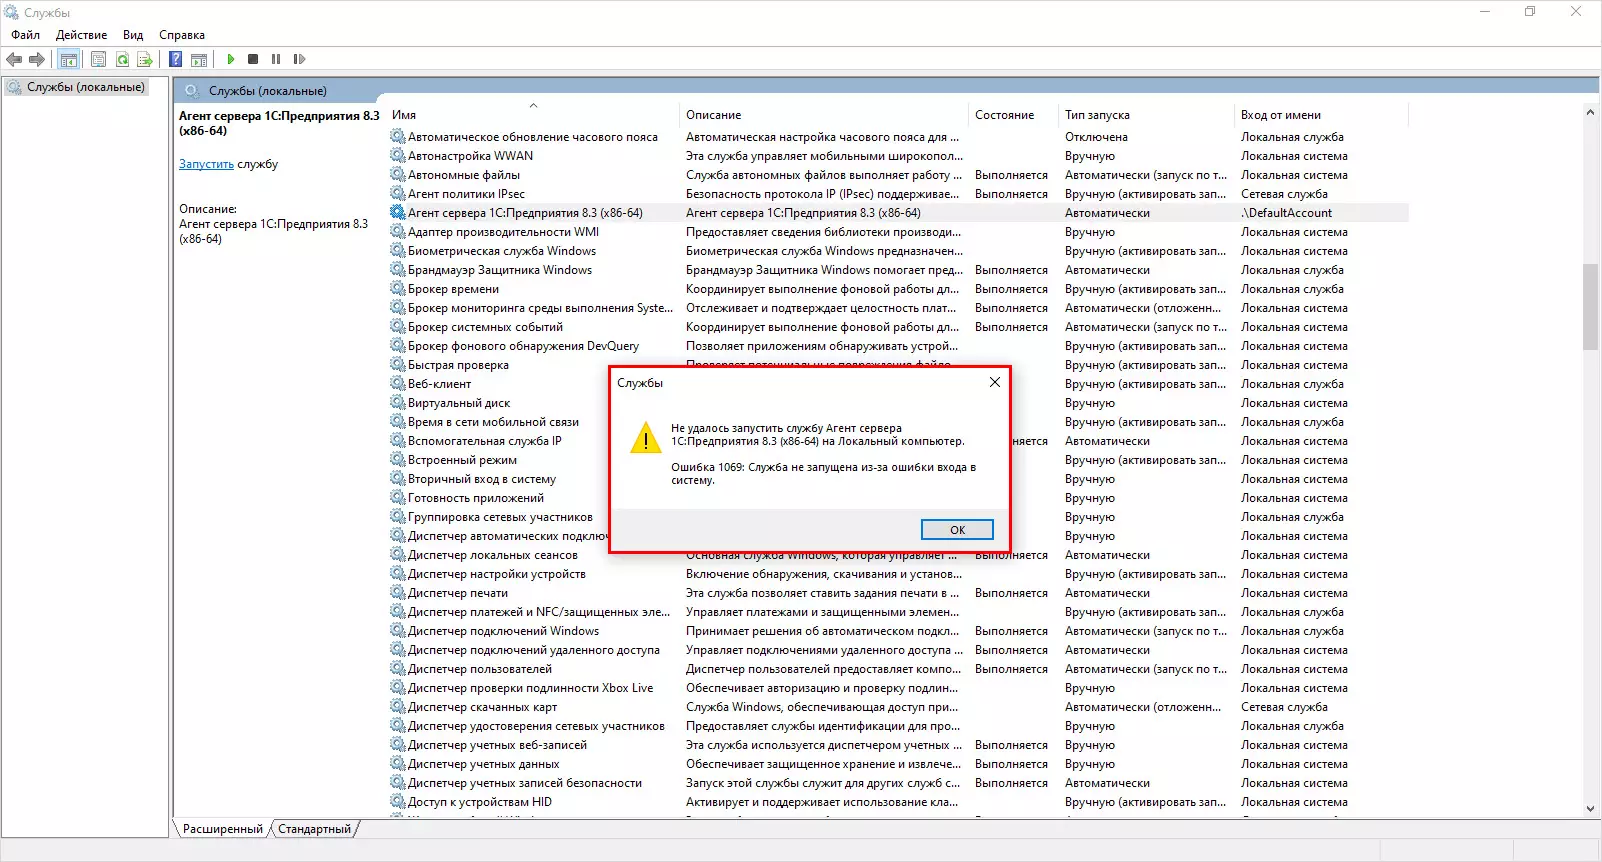Select 'Биометрическая служба Windows' service name
The height and width of the screenshot is (862, 1602).
click(x=502, y=251)
